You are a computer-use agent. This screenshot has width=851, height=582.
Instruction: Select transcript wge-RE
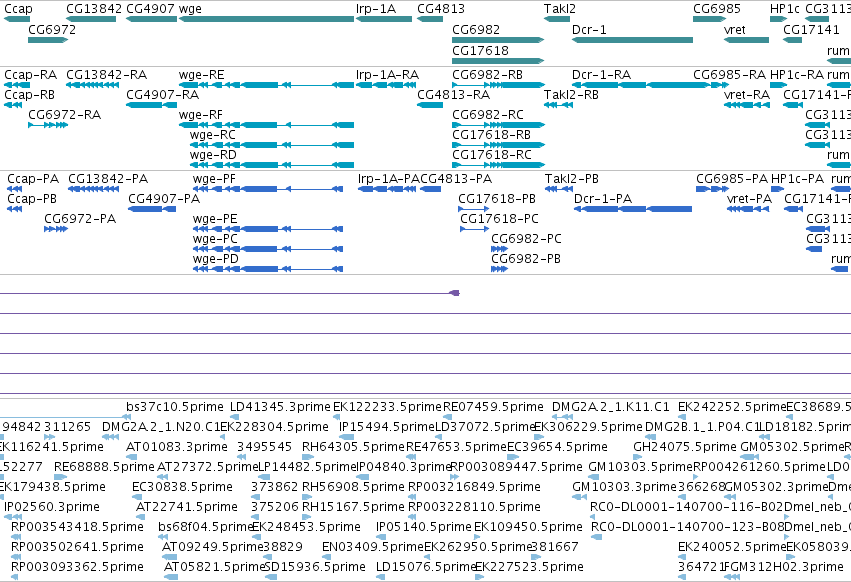tap(266, 85)
